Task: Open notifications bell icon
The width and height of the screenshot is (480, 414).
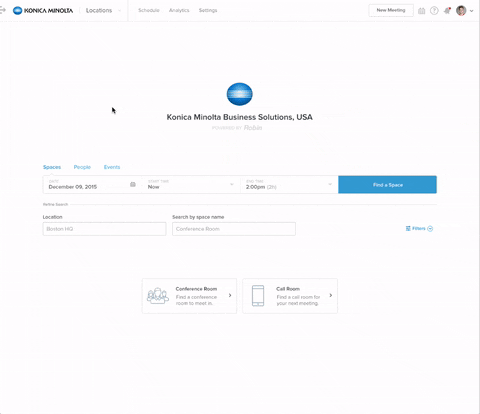Action: point(447,11)
